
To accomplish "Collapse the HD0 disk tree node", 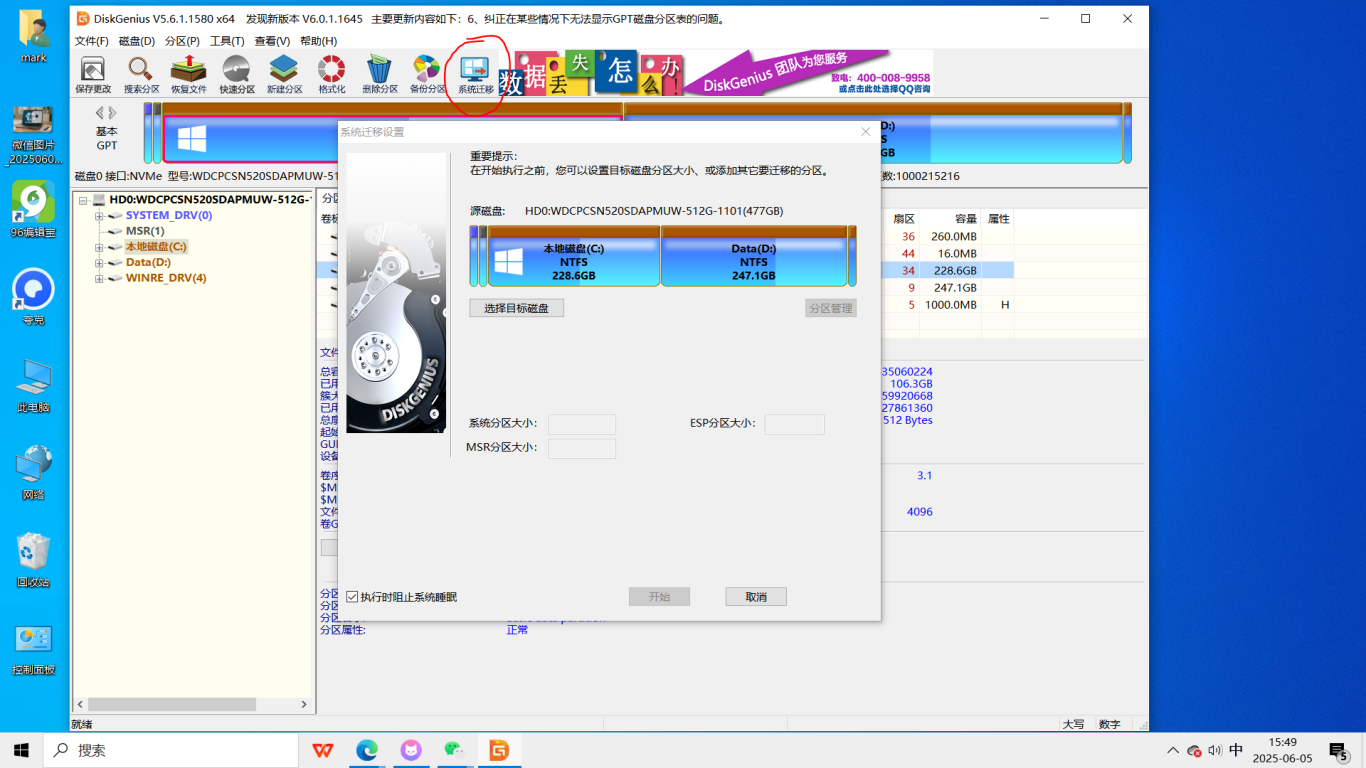I will point(84,200).
